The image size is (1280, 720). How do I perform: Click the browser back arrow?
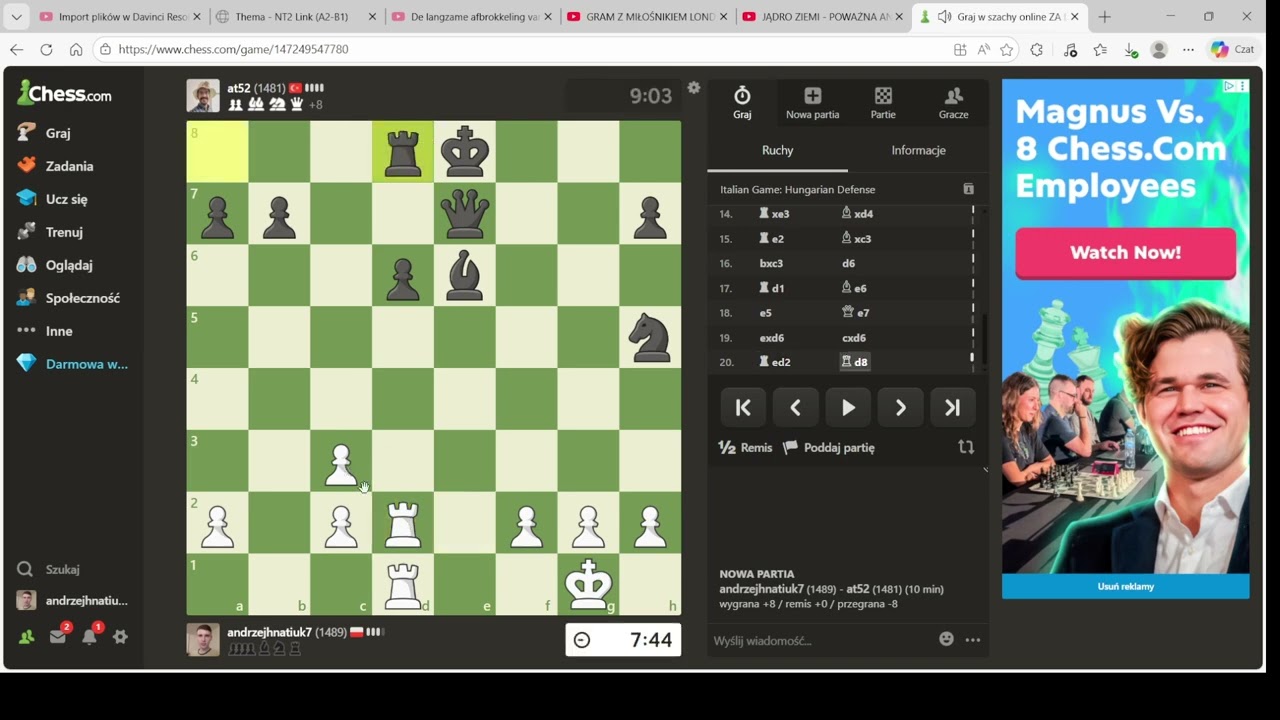16,49
